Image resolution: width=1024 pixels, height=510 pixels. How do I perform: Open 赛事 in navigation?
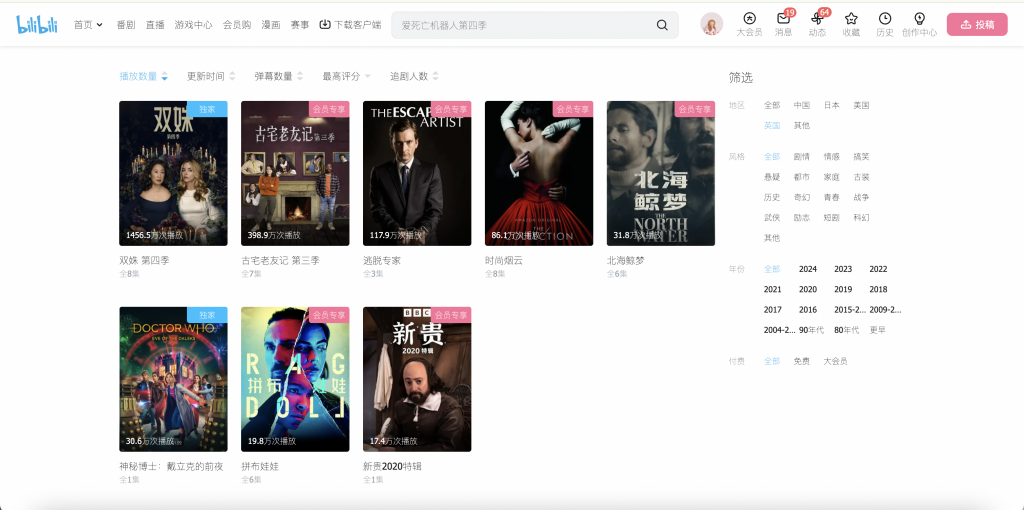300,25
